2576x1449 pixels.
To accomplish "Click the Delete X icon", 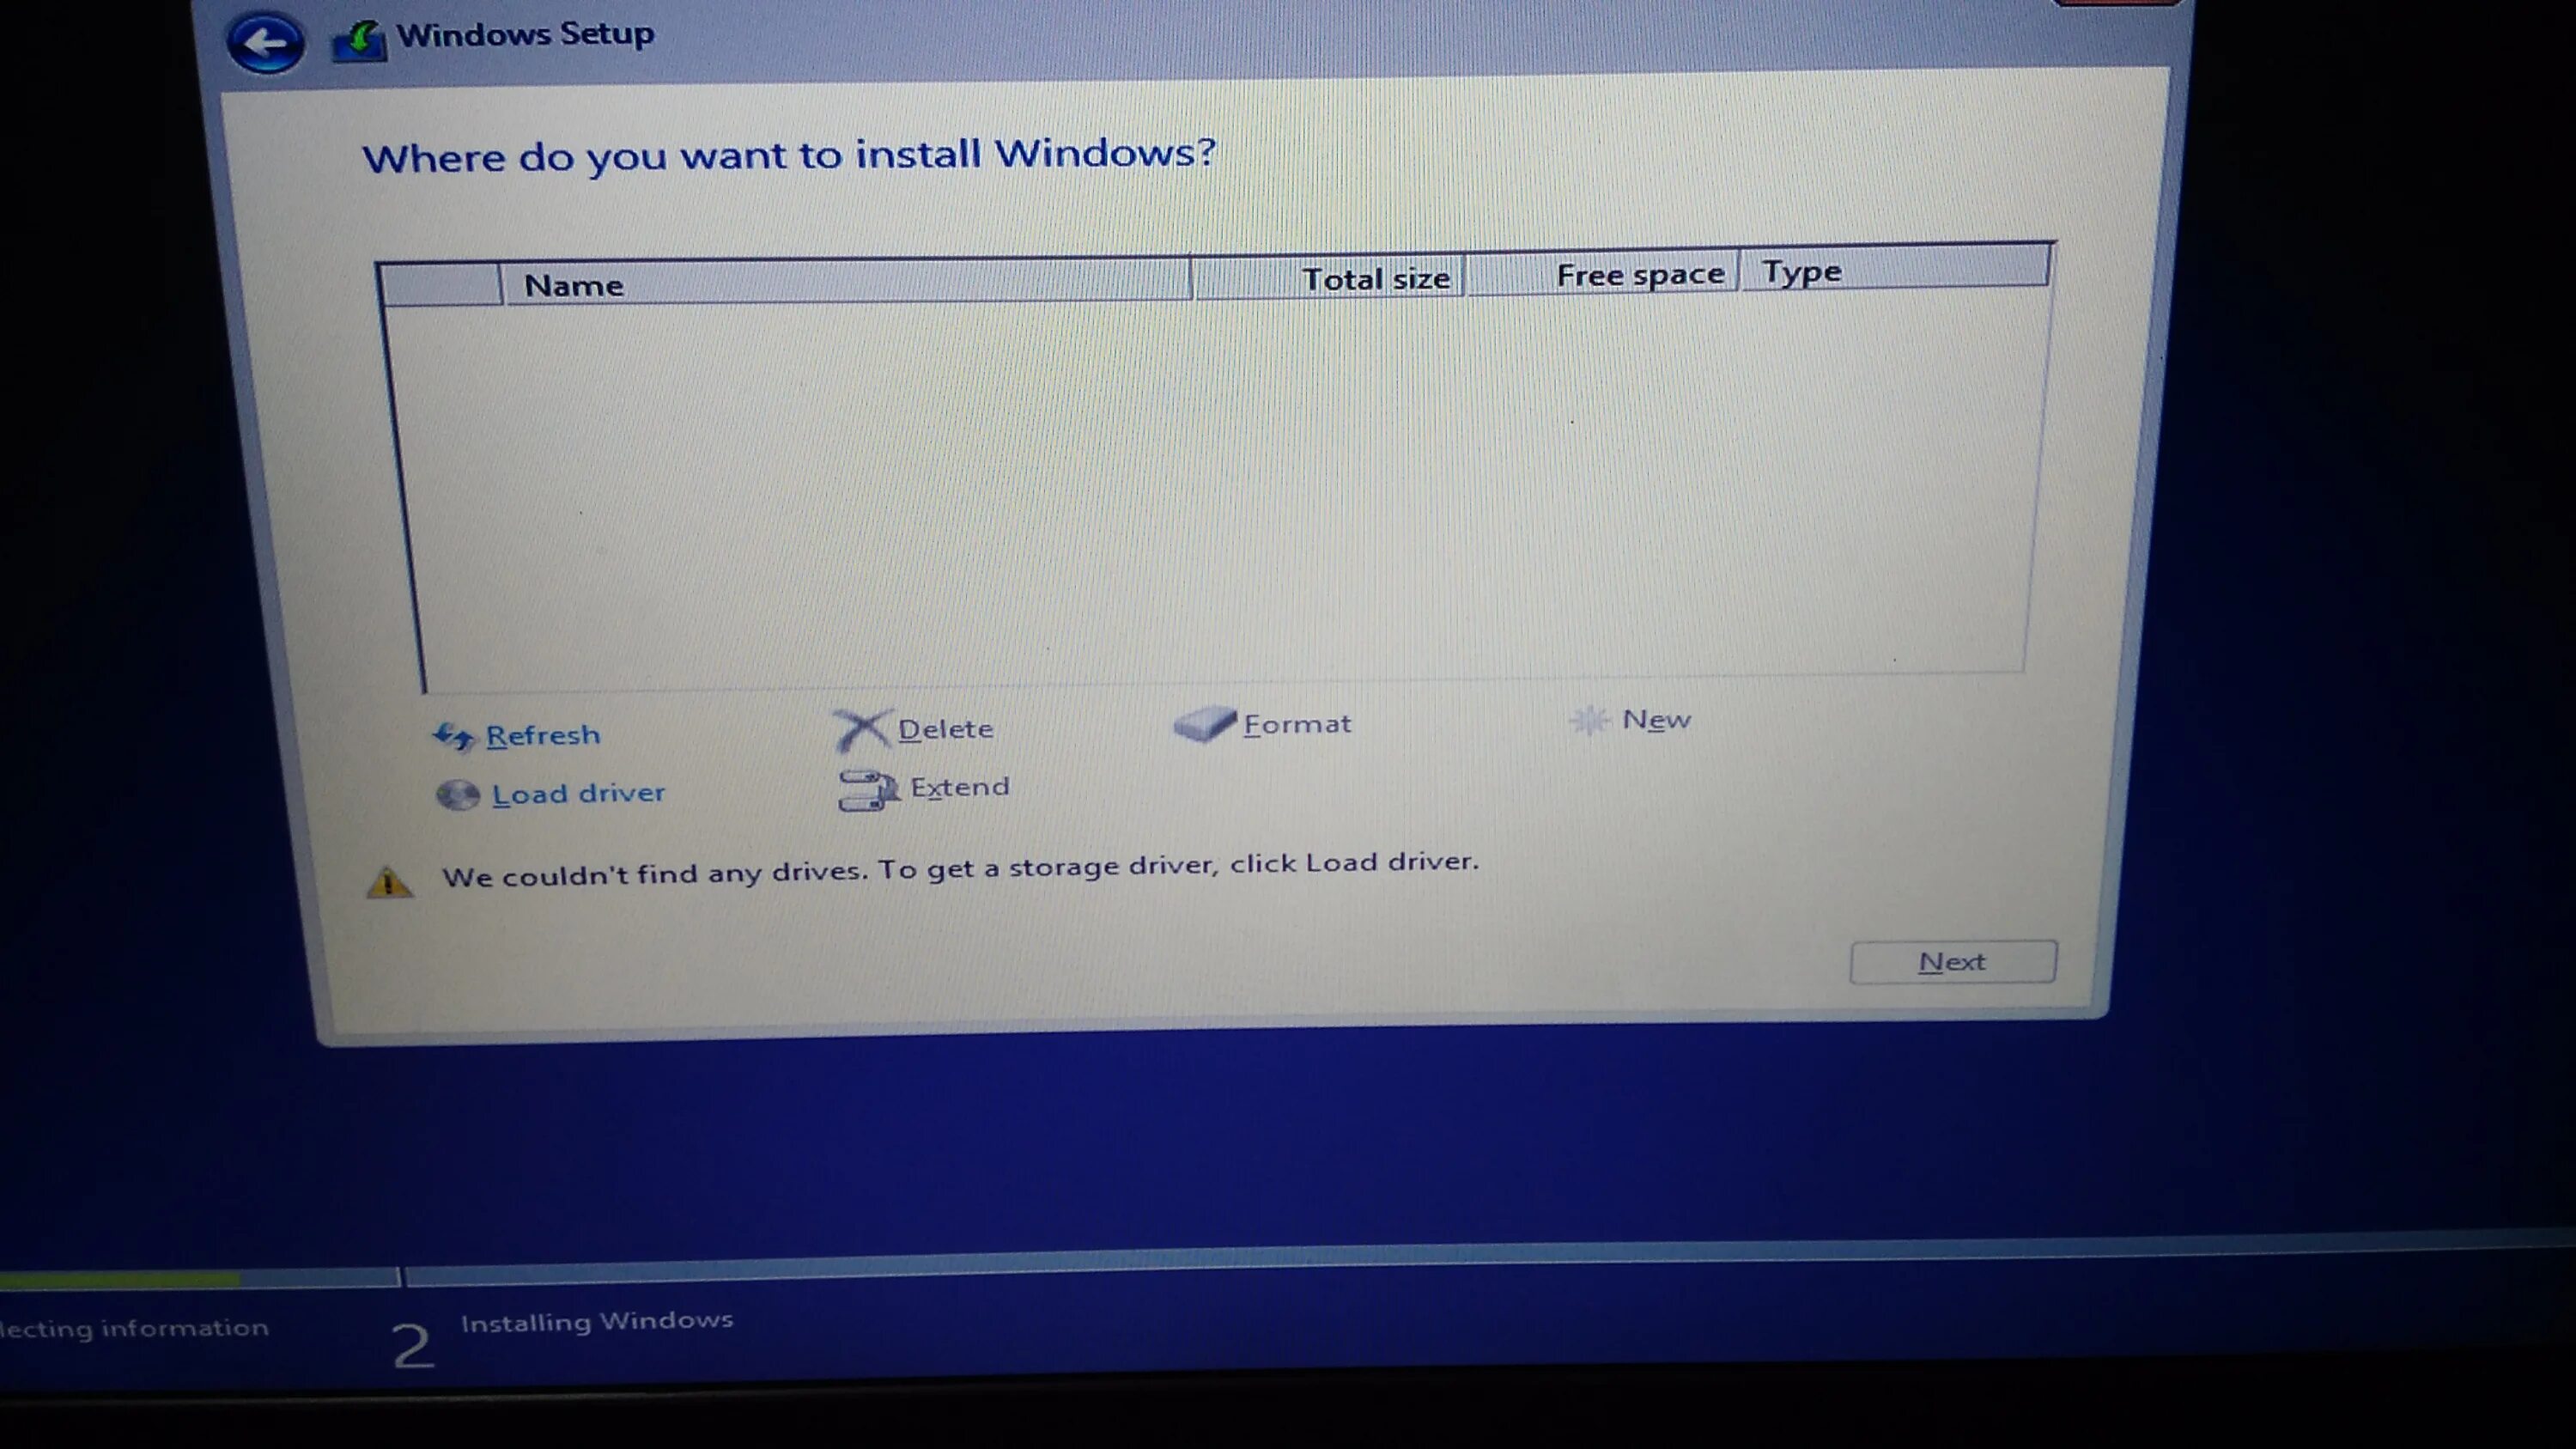I will 861,730.
